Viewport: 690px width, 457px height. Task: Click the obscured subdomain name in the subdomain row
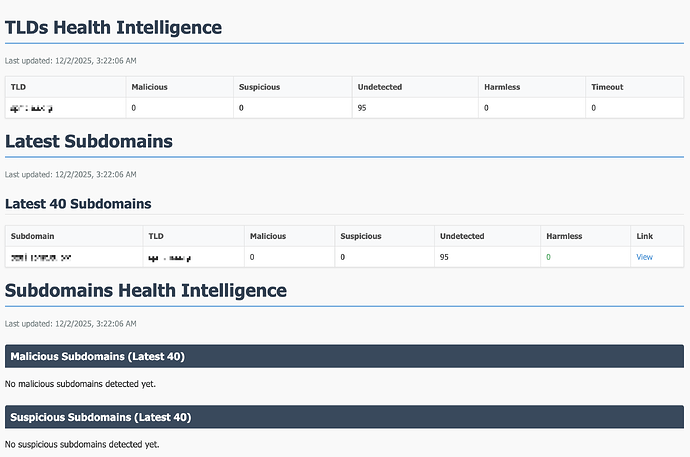click(41, 257)
